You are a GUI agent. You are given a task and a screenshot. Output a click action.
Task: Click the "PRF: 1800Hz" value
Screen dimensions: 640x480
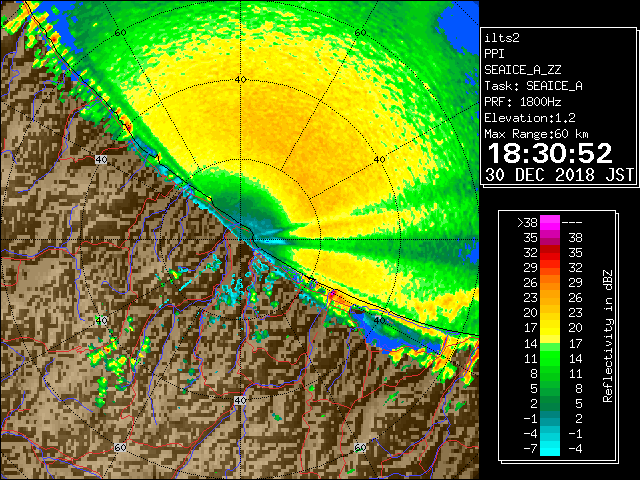(x=522, y=102)
